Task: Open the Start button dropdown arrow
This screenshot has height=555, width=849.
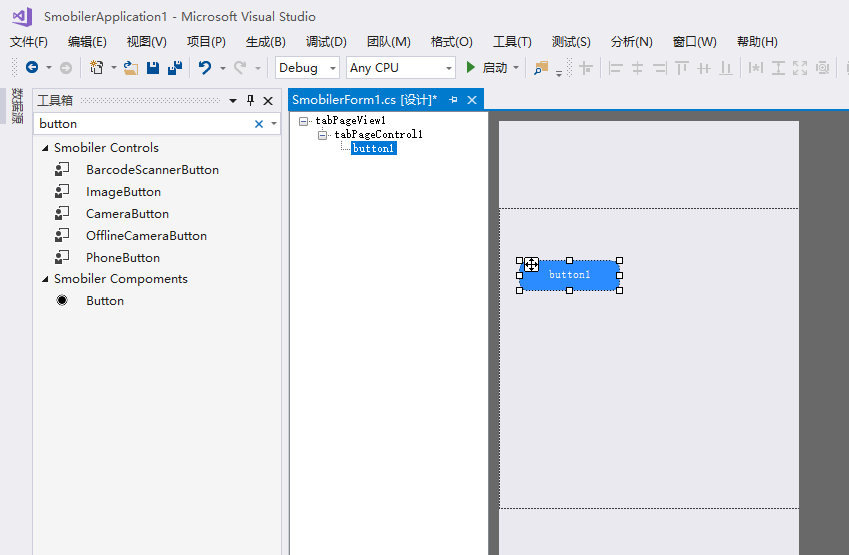Action: [516, 68]
